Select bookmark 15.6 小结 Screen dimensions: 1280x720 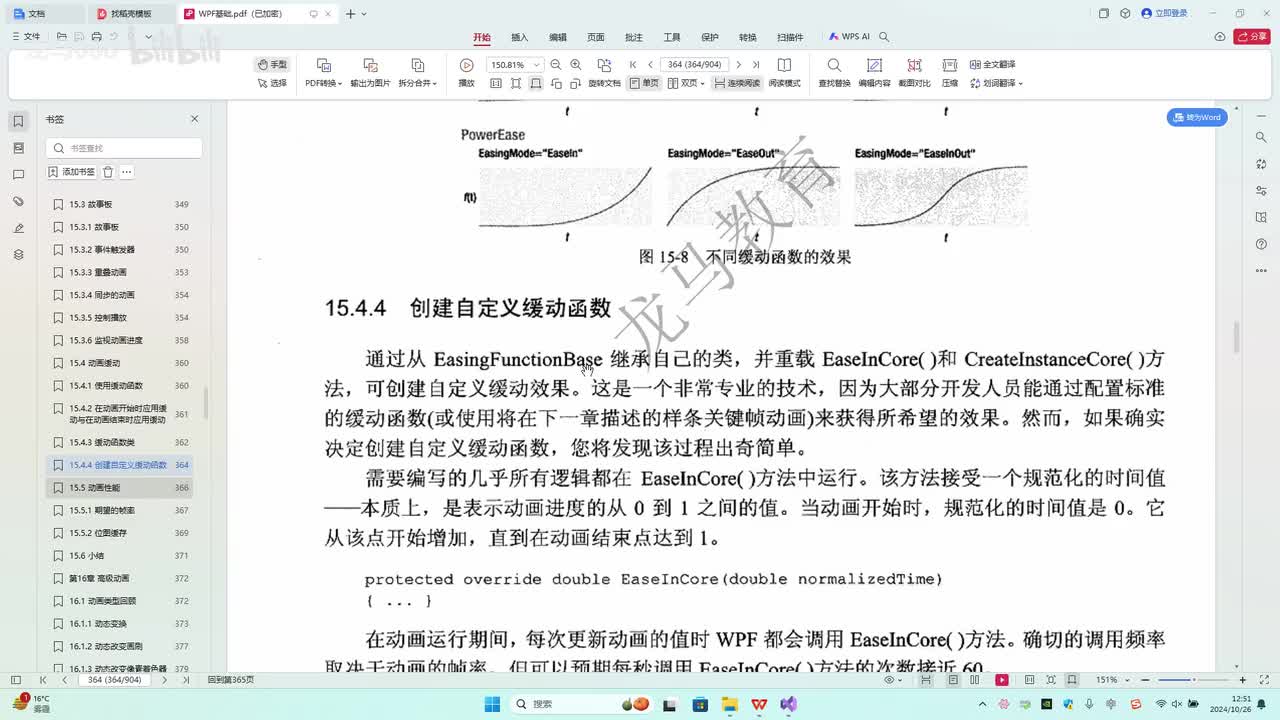[x=120, y=555]
